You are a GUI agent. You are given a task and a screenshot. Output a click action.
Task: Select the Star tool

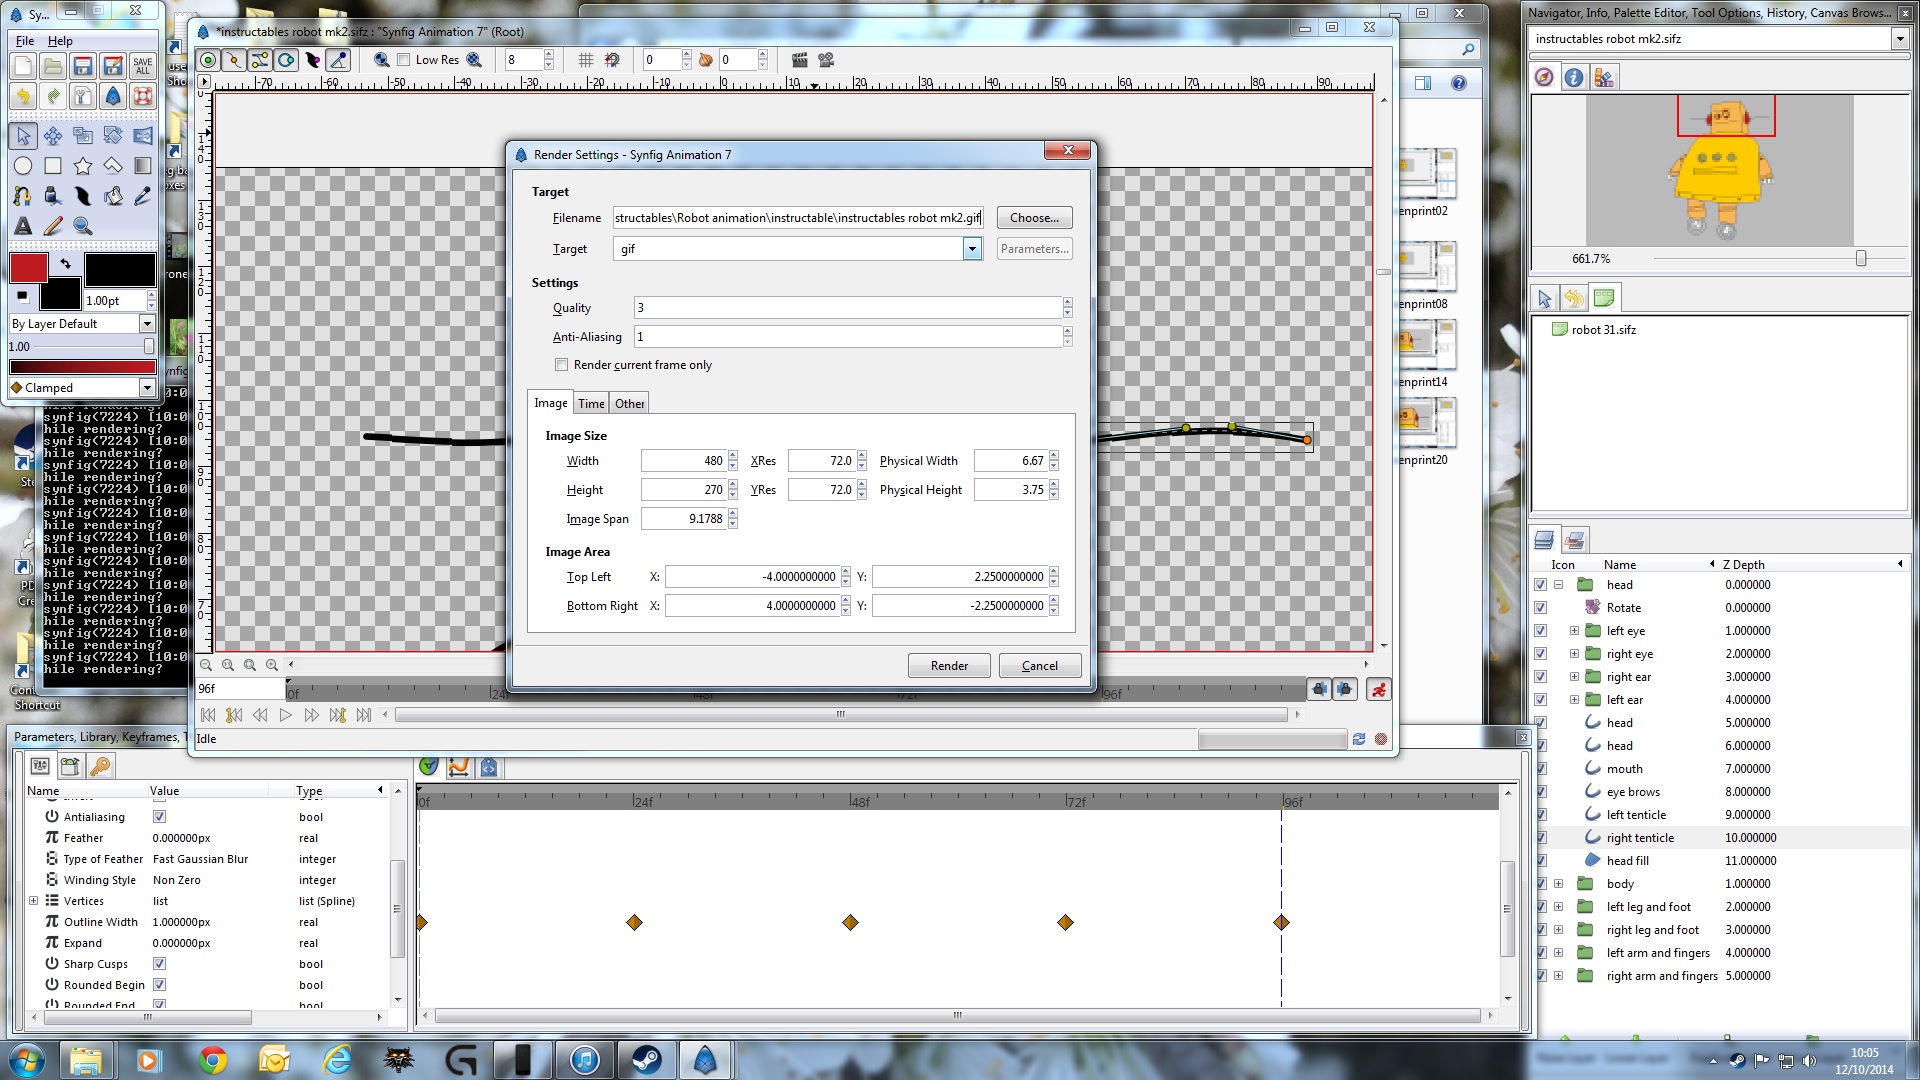coord(83,165)
